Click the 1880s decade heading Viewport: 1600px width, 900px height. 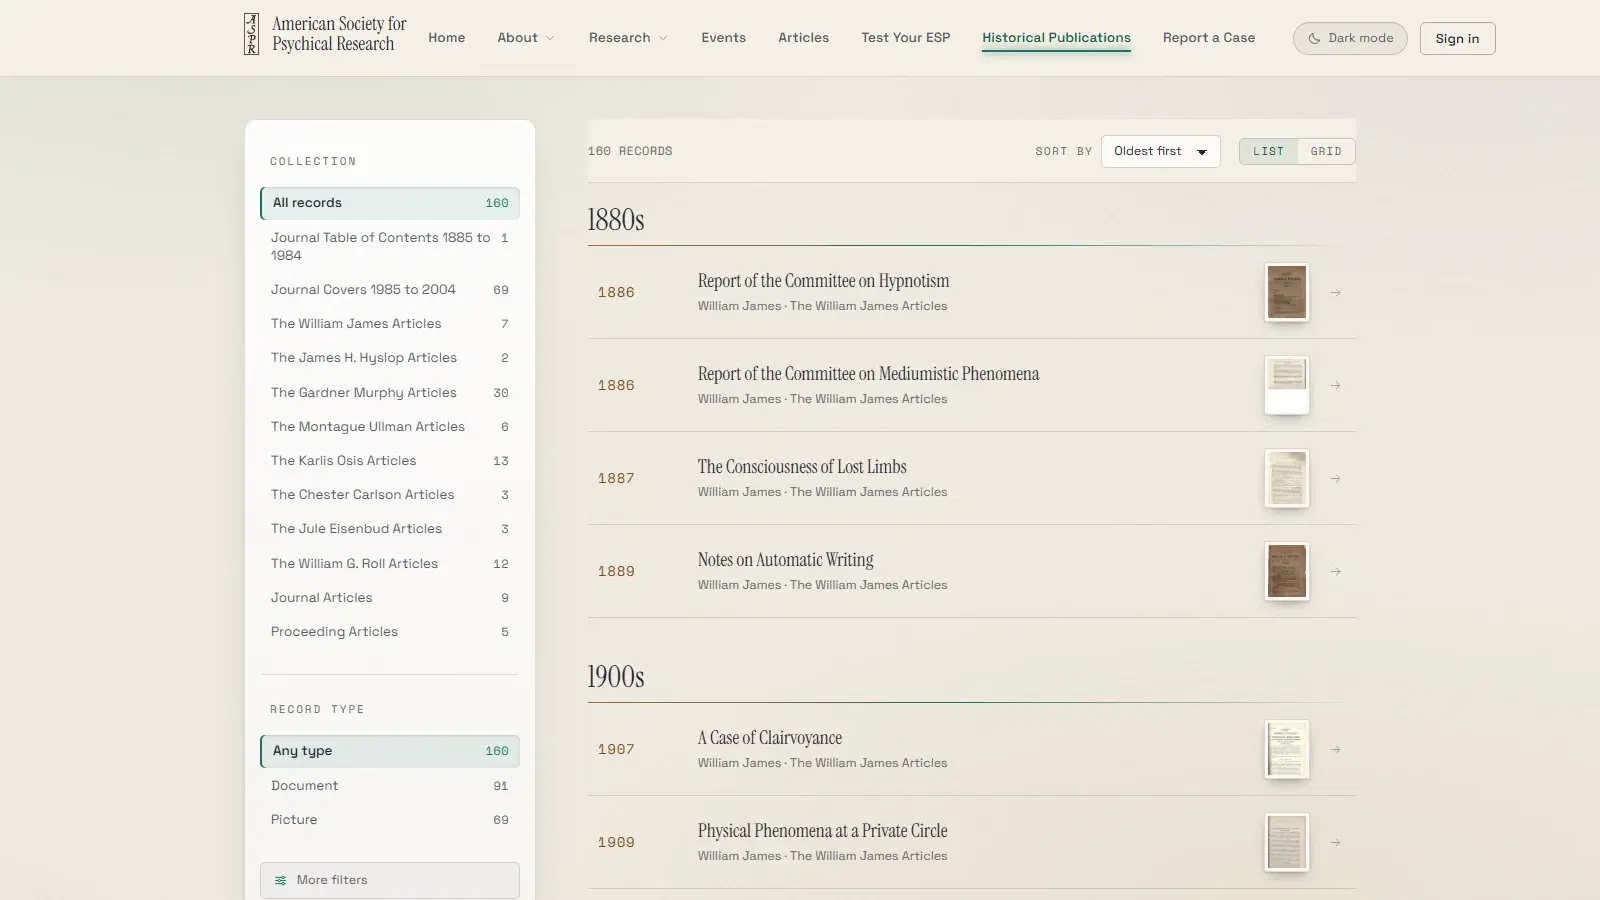[616, 220]
